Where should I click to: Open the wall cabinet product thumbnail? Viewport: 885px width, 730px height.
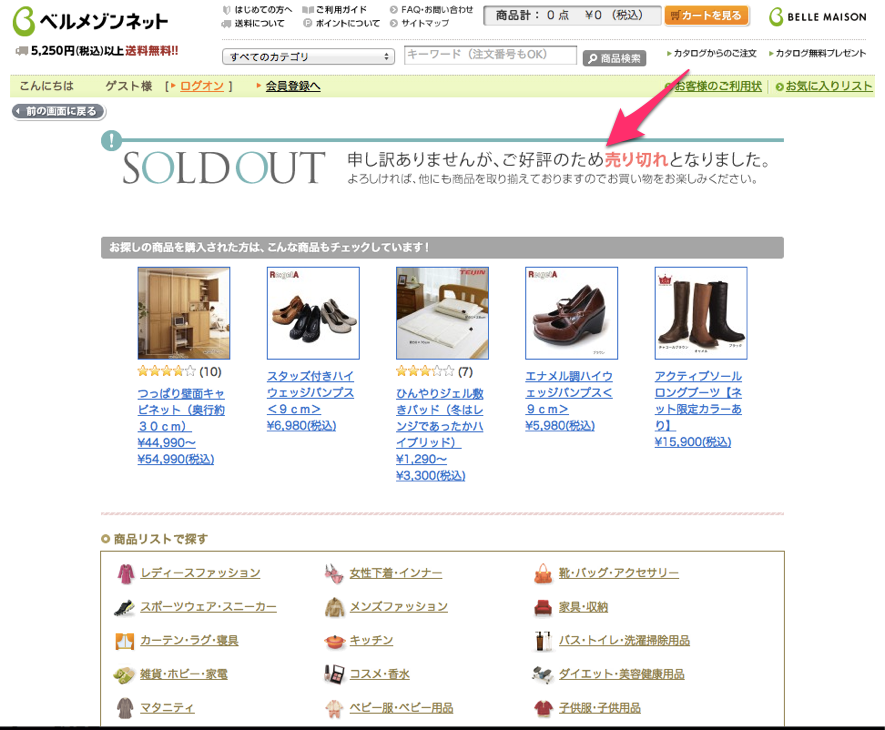pos(183,313)
